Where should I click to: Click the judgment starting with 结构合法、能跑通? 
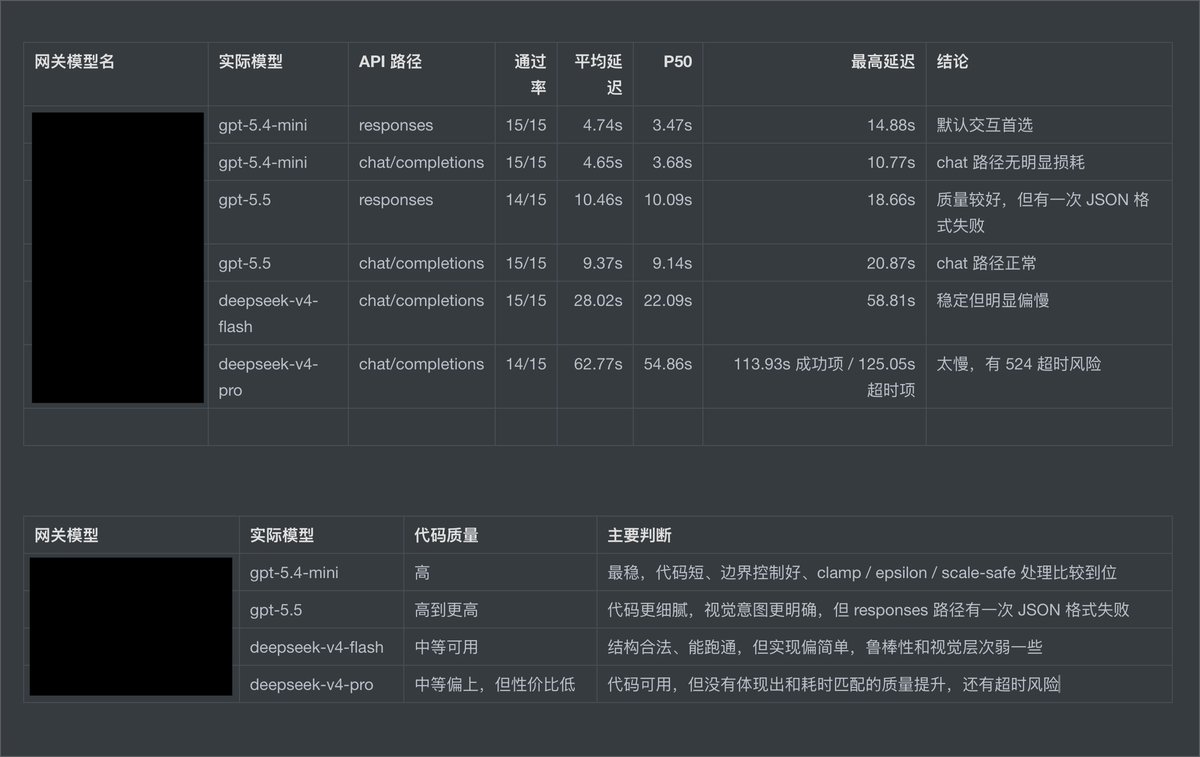pyautogui.click(x=825, y=647)
